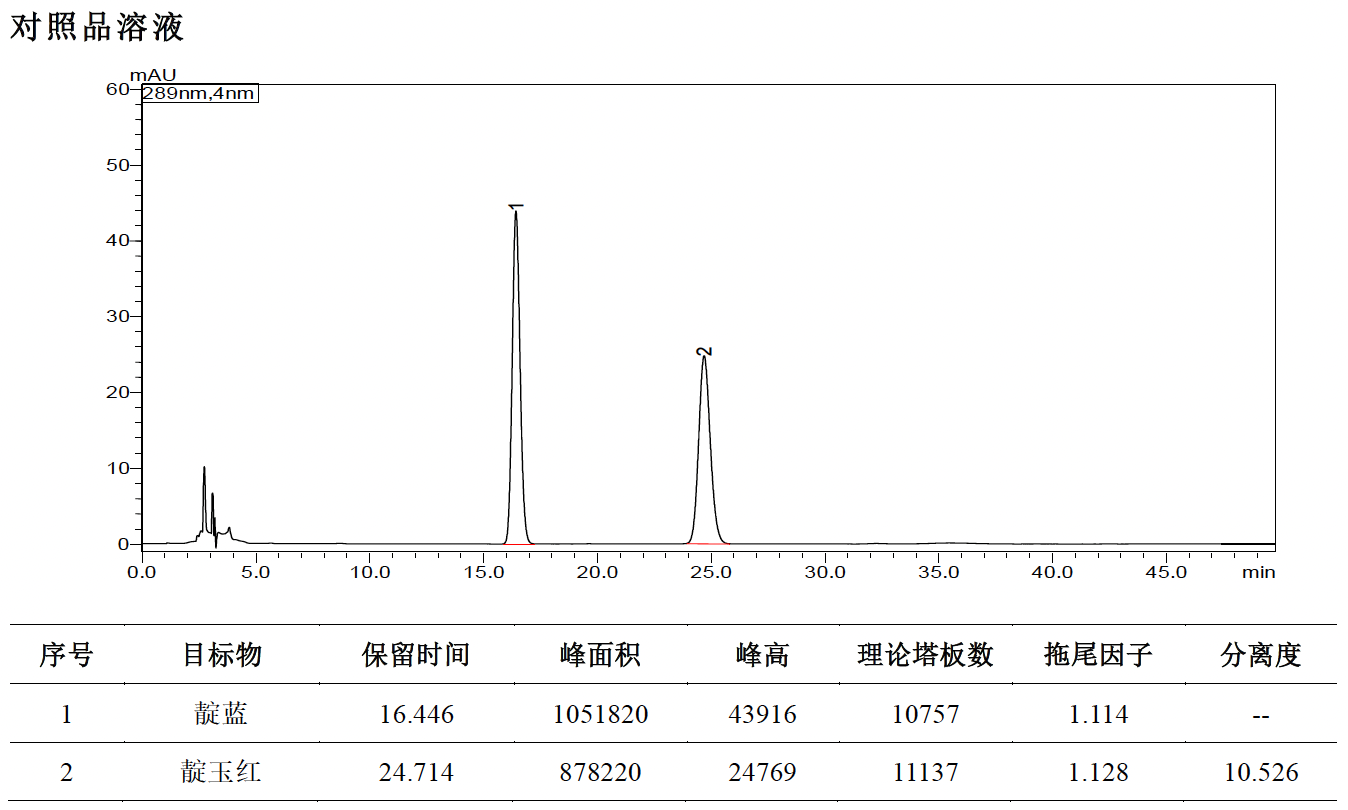Click the 15.0 tick on time axis
The height and width of the screenshot is (810, 1348).
coord(483,572)
